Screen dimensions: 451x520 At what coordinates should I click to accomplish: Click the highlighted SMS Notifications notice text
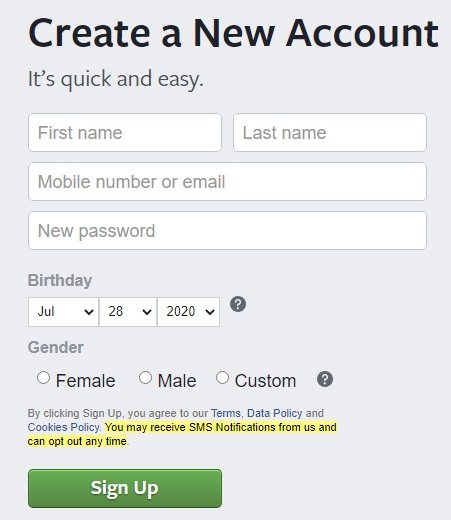pos(182,434)
